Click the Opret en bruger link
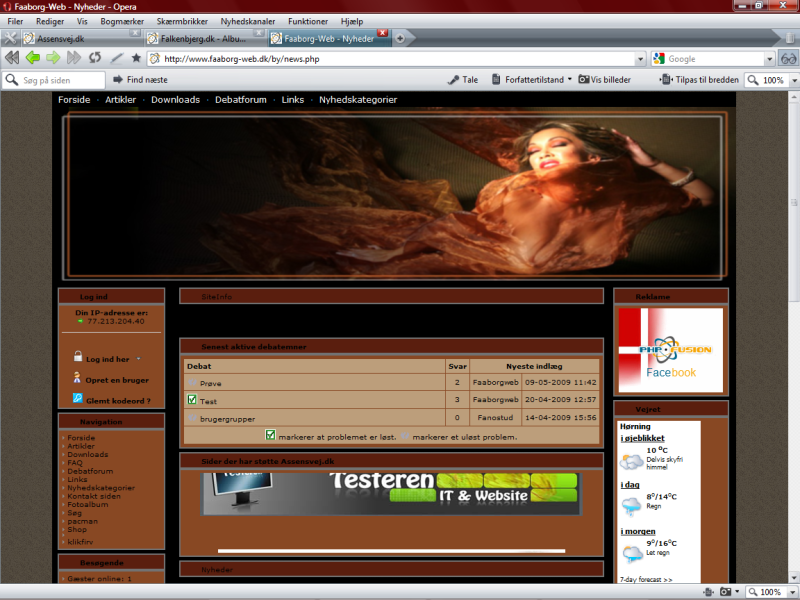 117,380
